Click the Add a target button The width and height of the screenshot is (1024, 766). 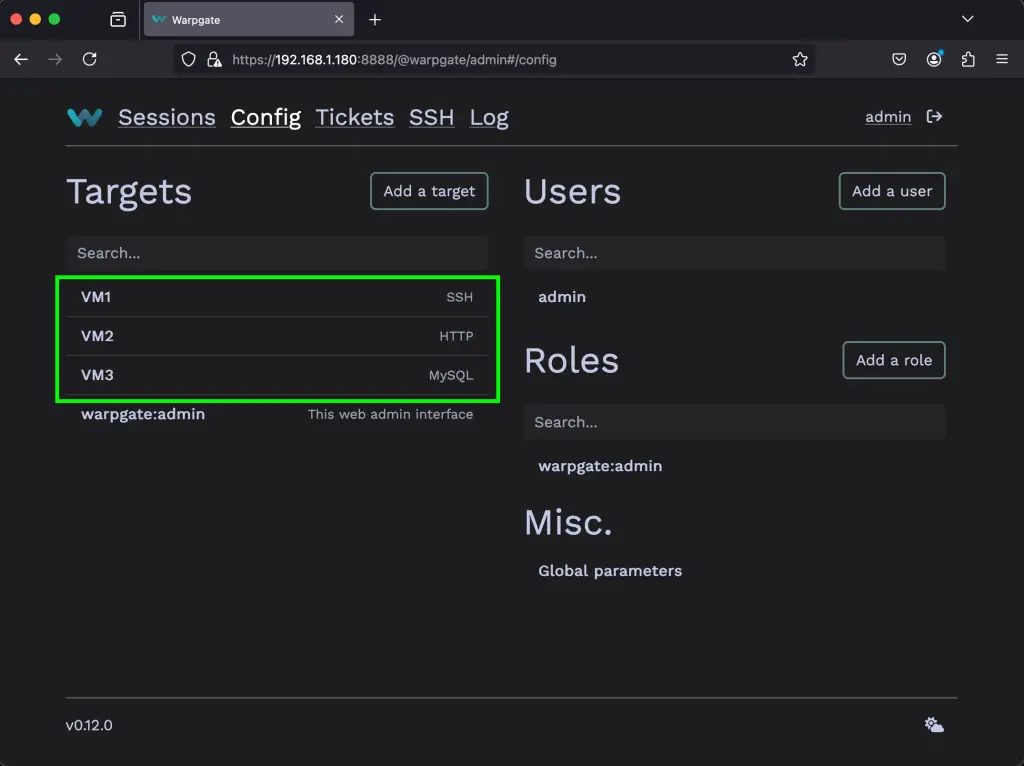click(x=429, y=191)
